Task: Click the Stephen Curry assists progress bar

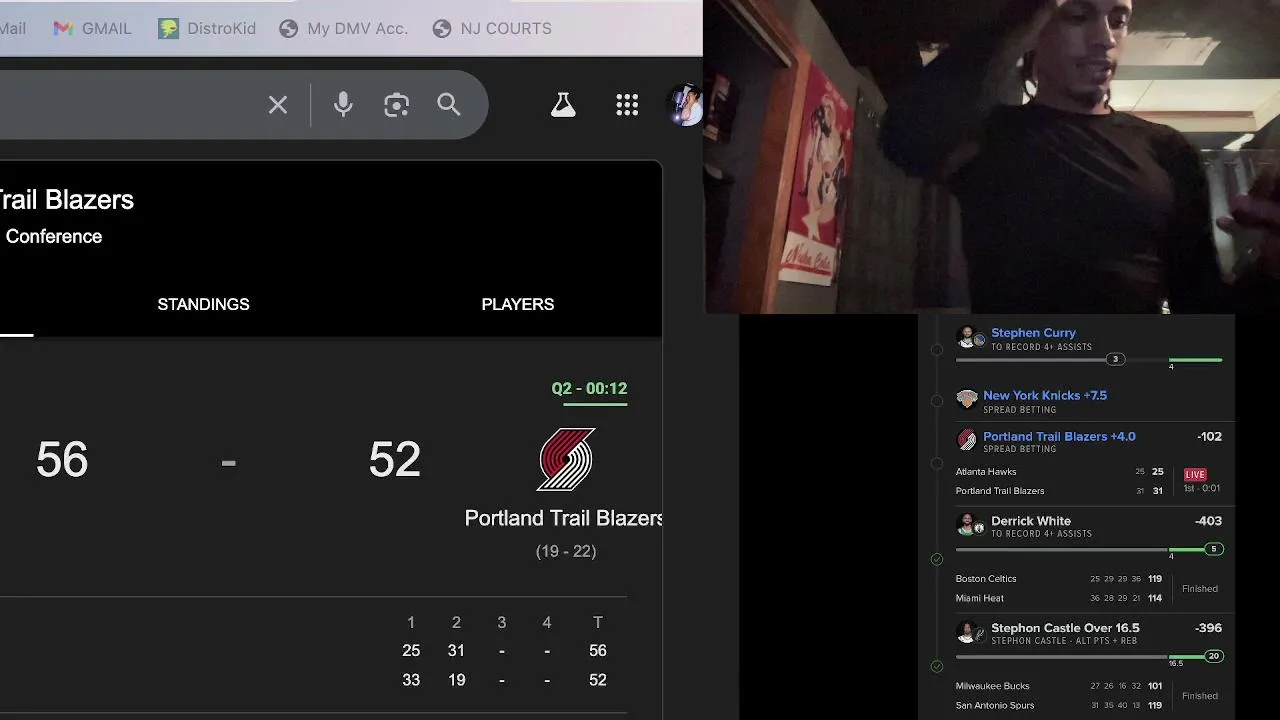Action: [1089, 359]
